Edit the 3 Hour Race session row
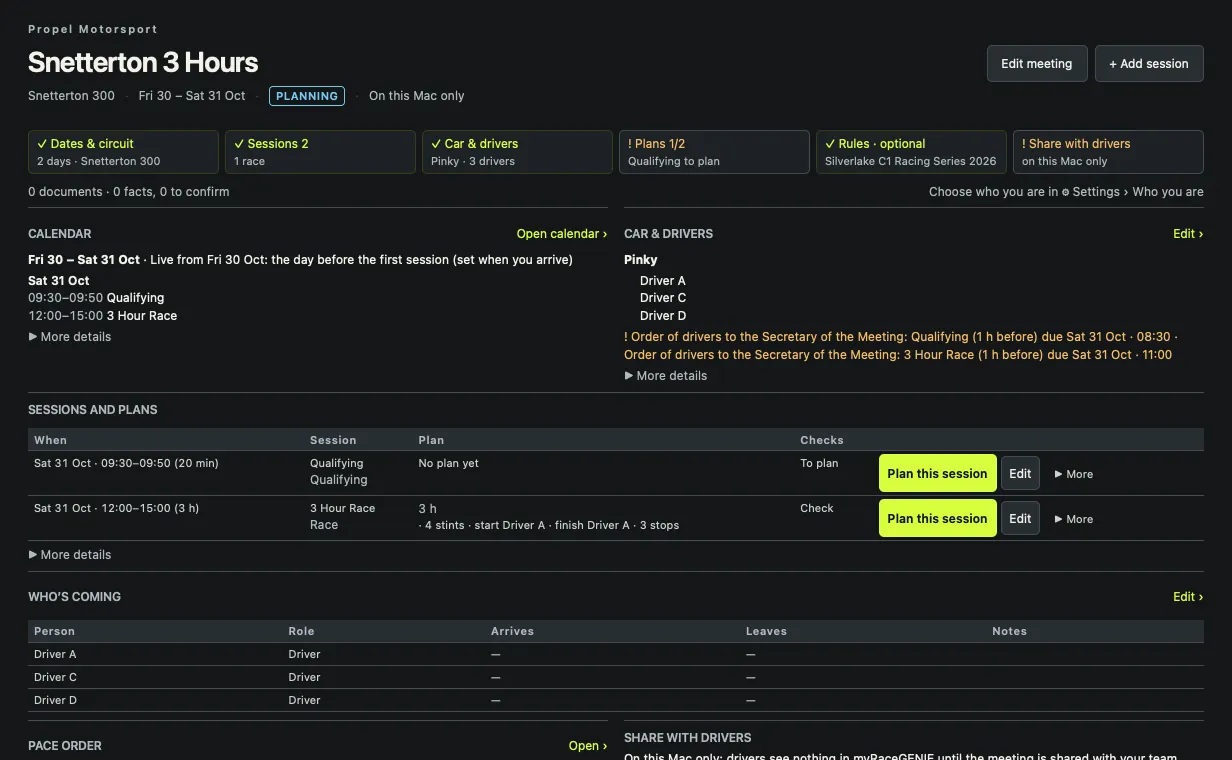1232x760 pixels. point(1020,519)
